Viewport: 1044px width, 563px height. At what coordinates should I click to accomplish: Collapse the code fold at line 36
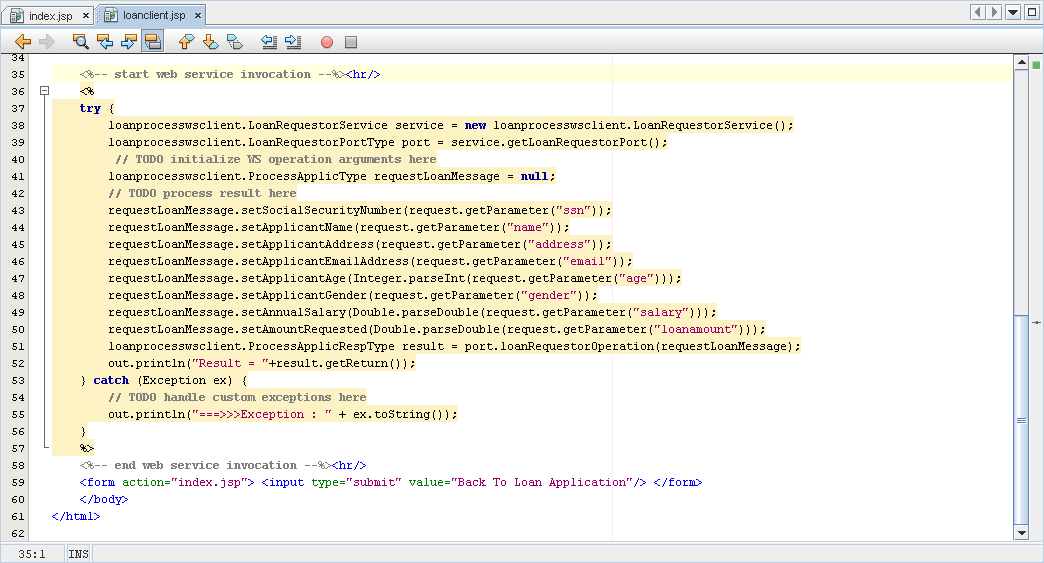coord(45,91)
